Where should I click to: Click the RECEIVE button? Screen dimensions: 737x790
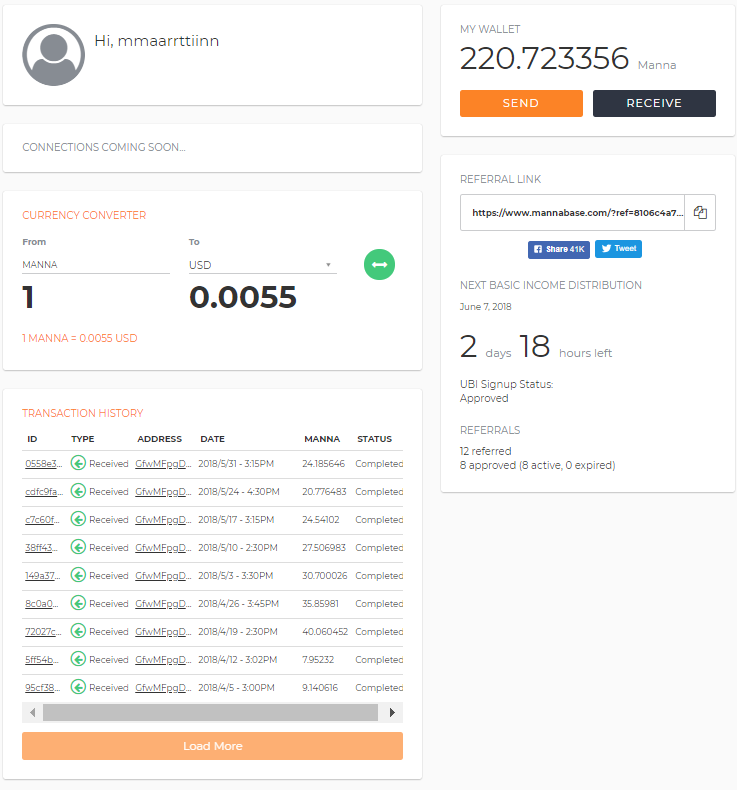pyautogui.click(x=654, y=103)
